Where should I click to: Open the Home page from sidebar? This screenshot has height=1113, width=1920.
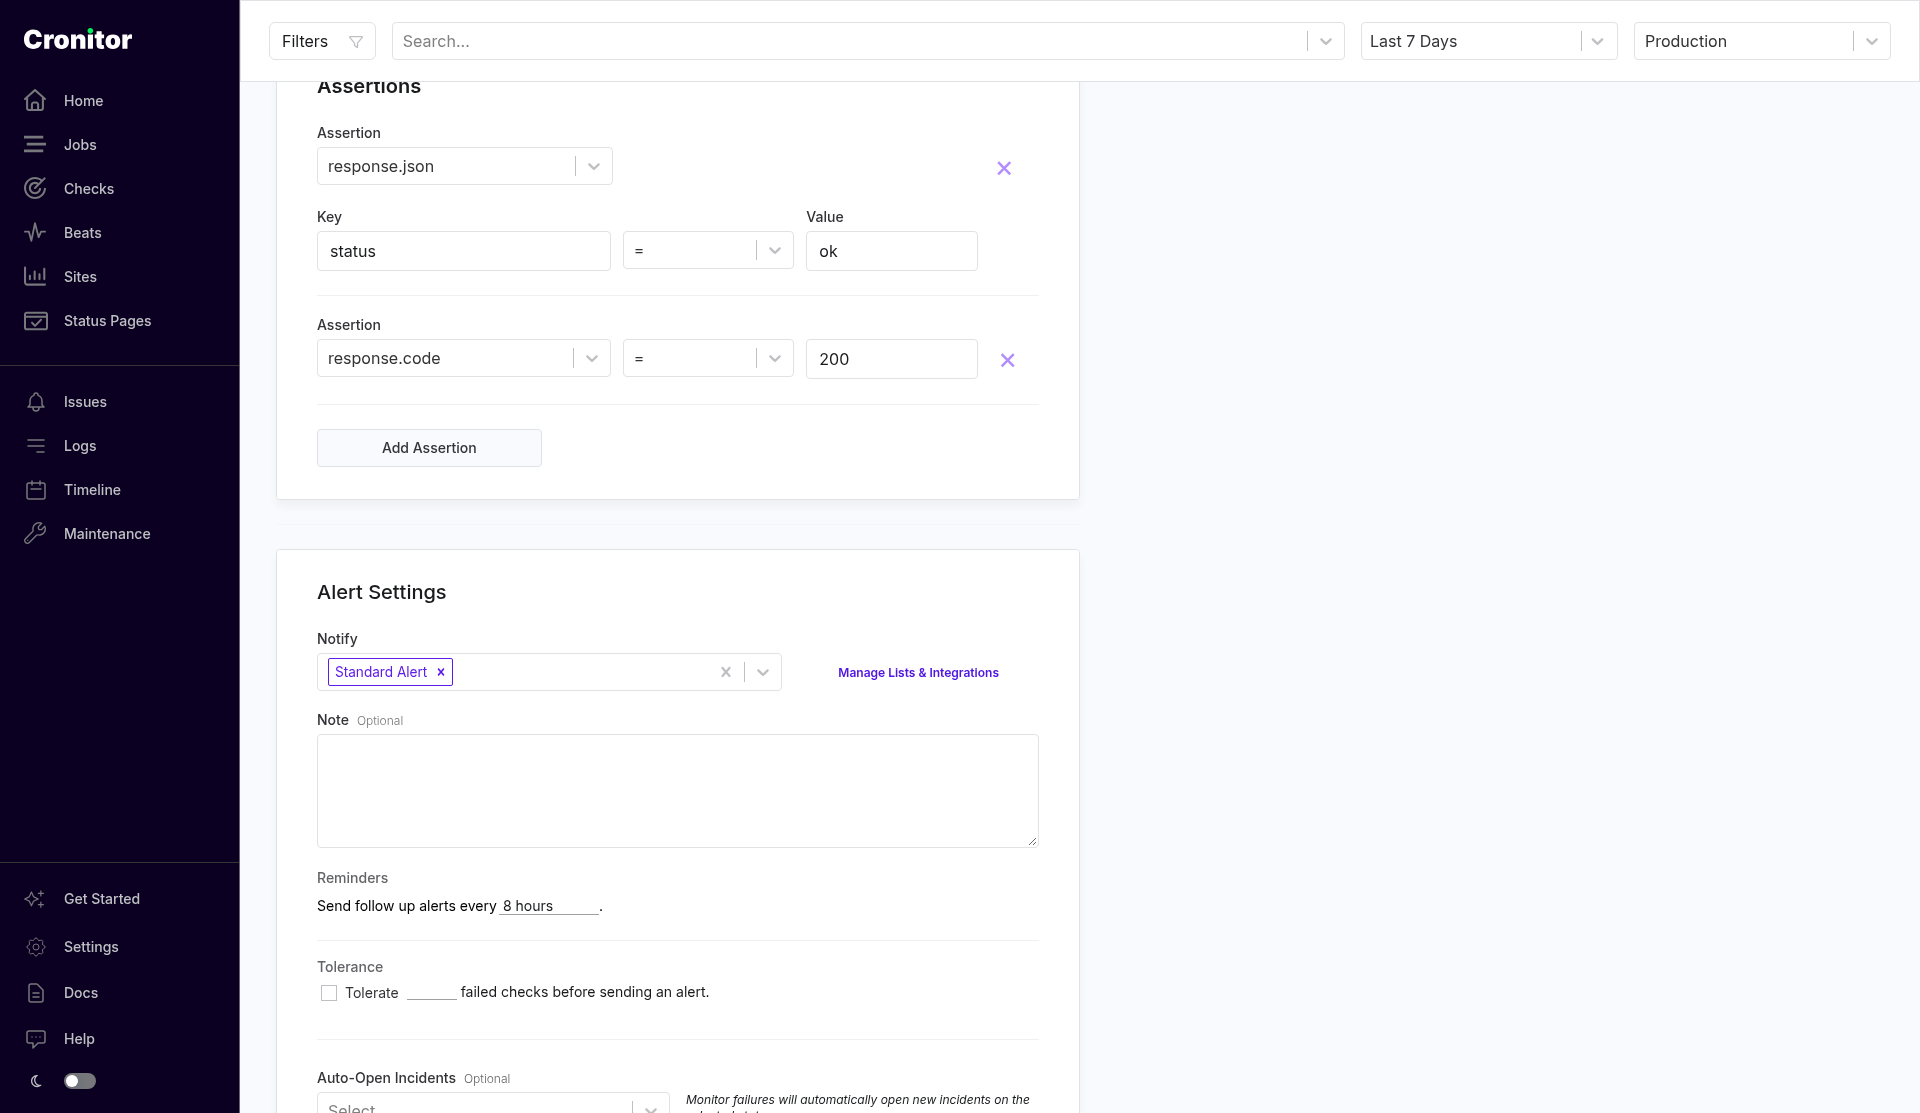[83, 101]
